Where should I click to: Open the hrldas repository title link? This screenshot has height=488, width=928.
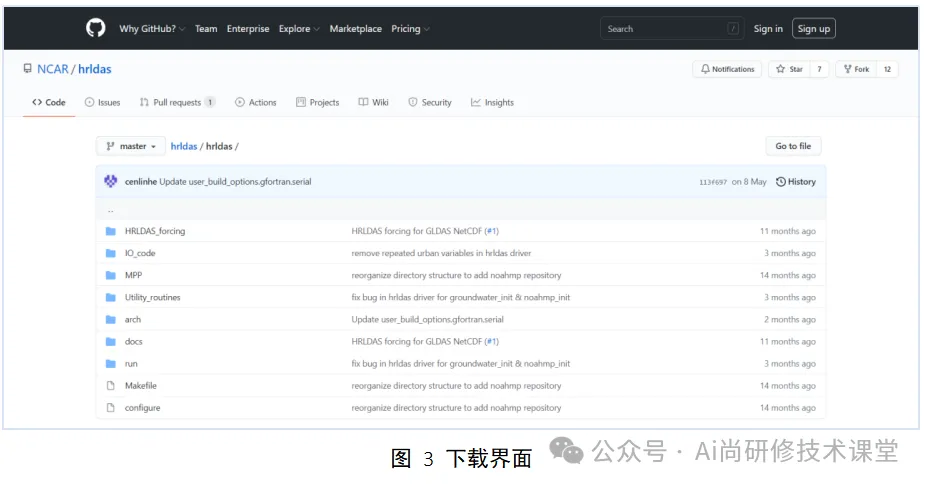95,69
